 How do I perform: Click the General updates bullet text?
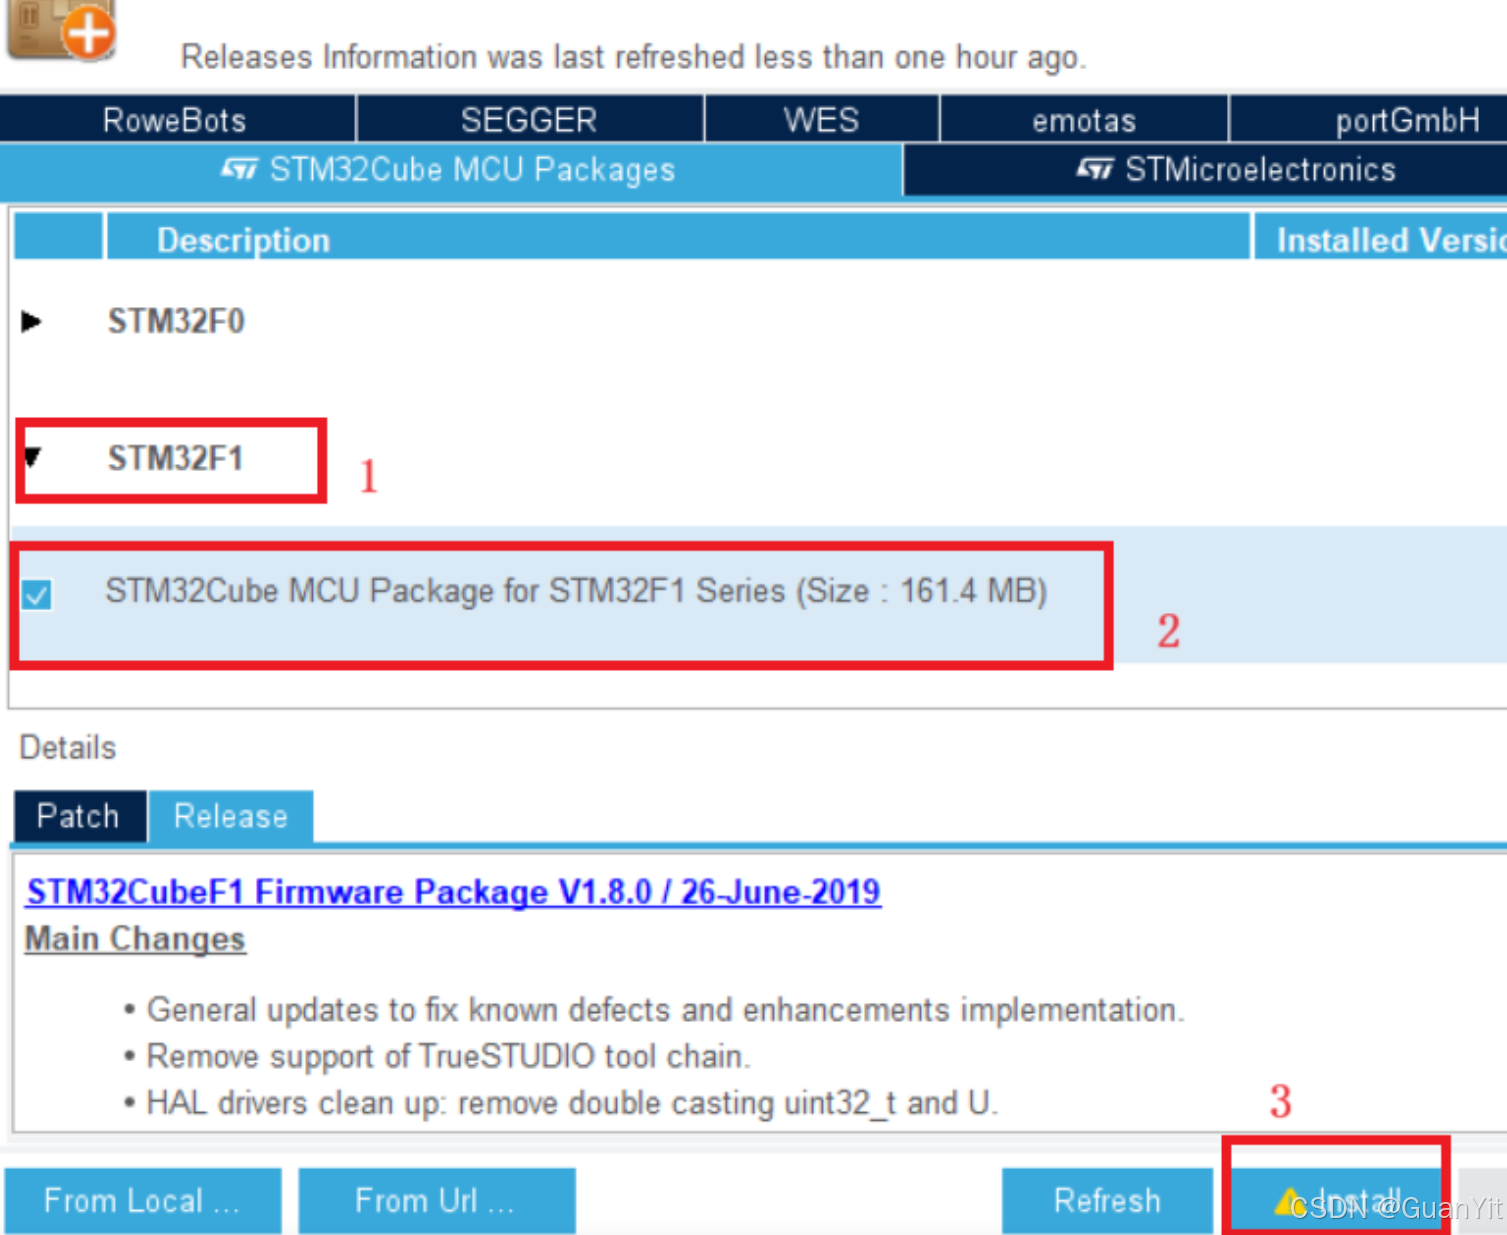[x=665, y=1010]
